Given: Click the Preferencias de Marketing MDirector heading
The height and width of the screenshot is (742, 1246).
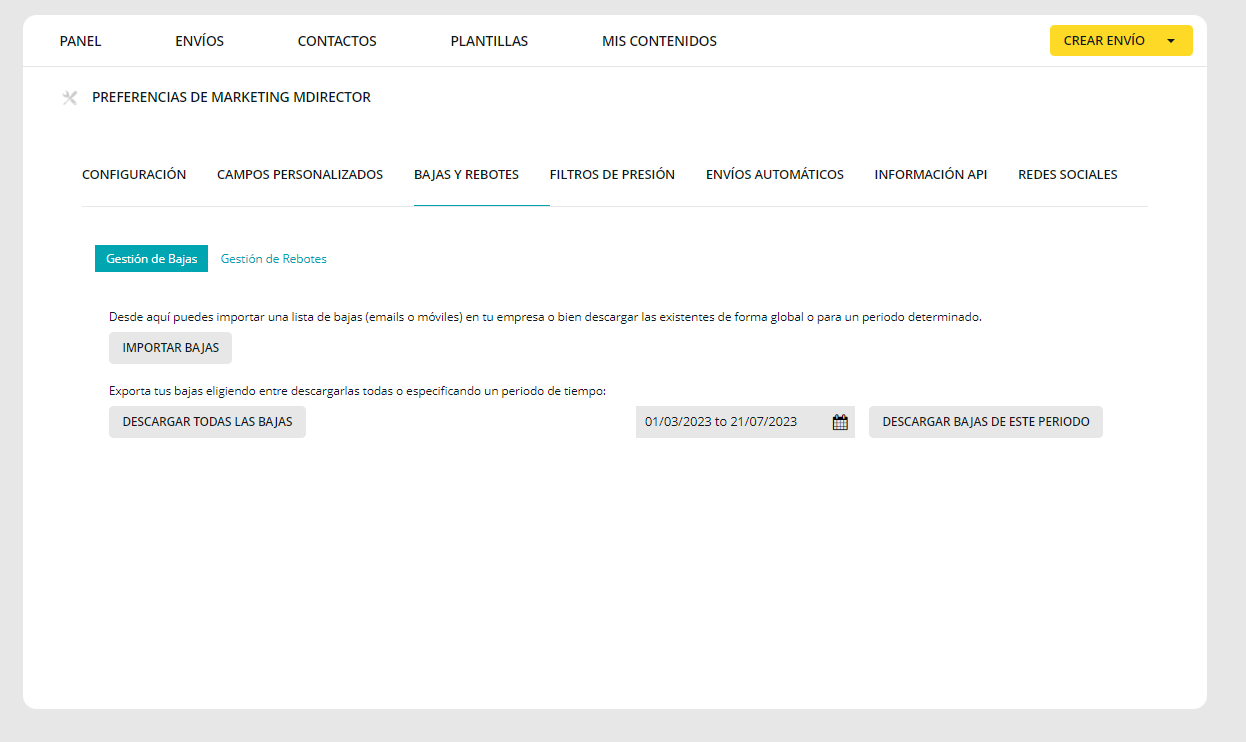Looking at the screenshot, I should point(231,97).
